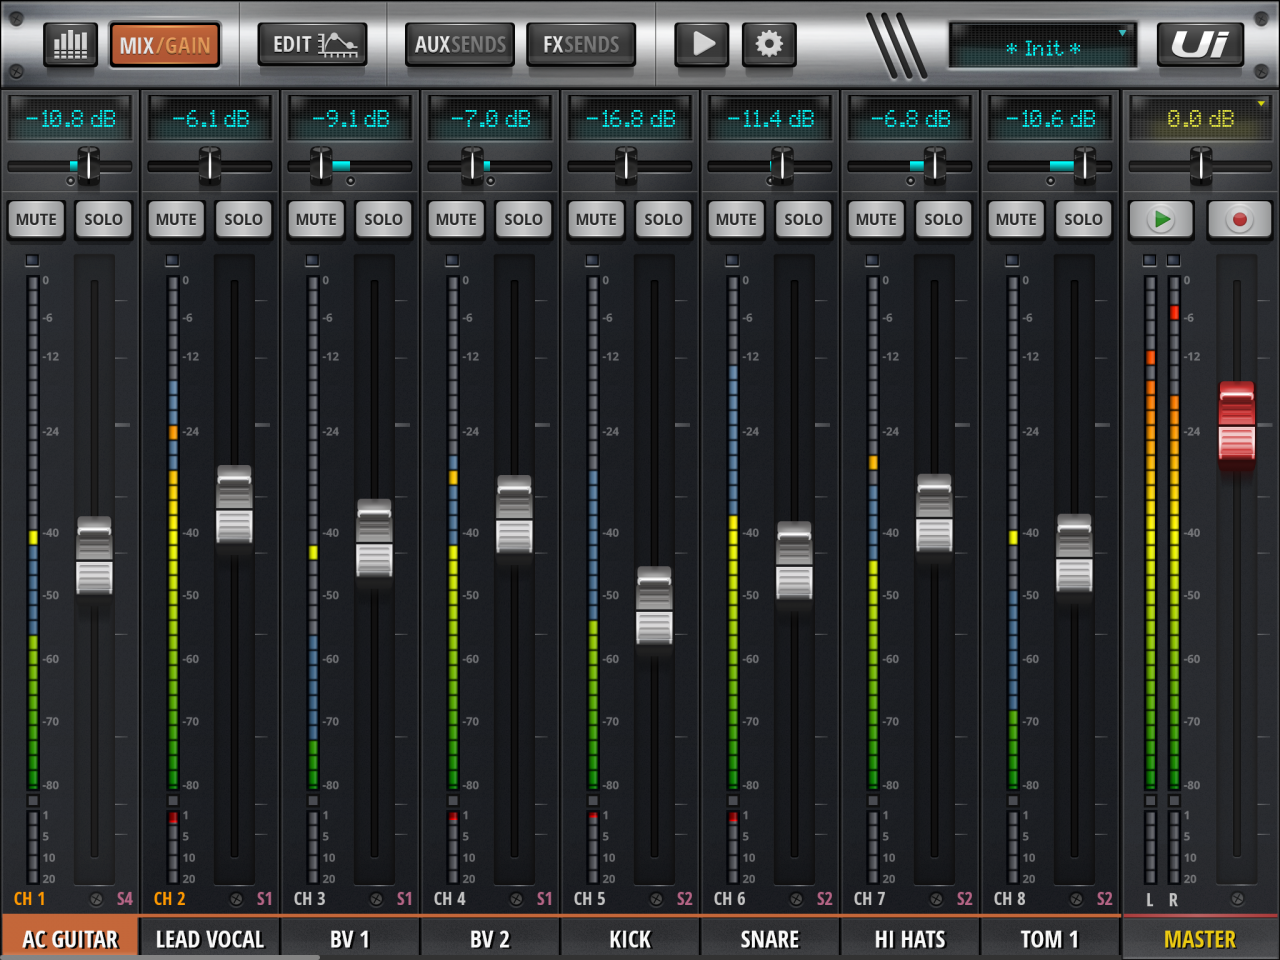
Task: Select the MASTER label
Action: click(1200, 939)
